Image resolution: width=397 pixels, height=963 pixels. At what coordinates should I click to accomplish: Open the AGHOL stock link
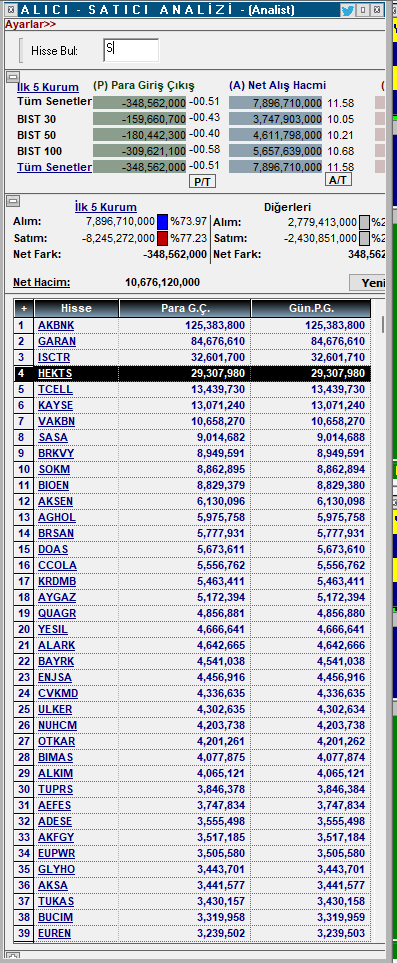(x=57, y=517)
